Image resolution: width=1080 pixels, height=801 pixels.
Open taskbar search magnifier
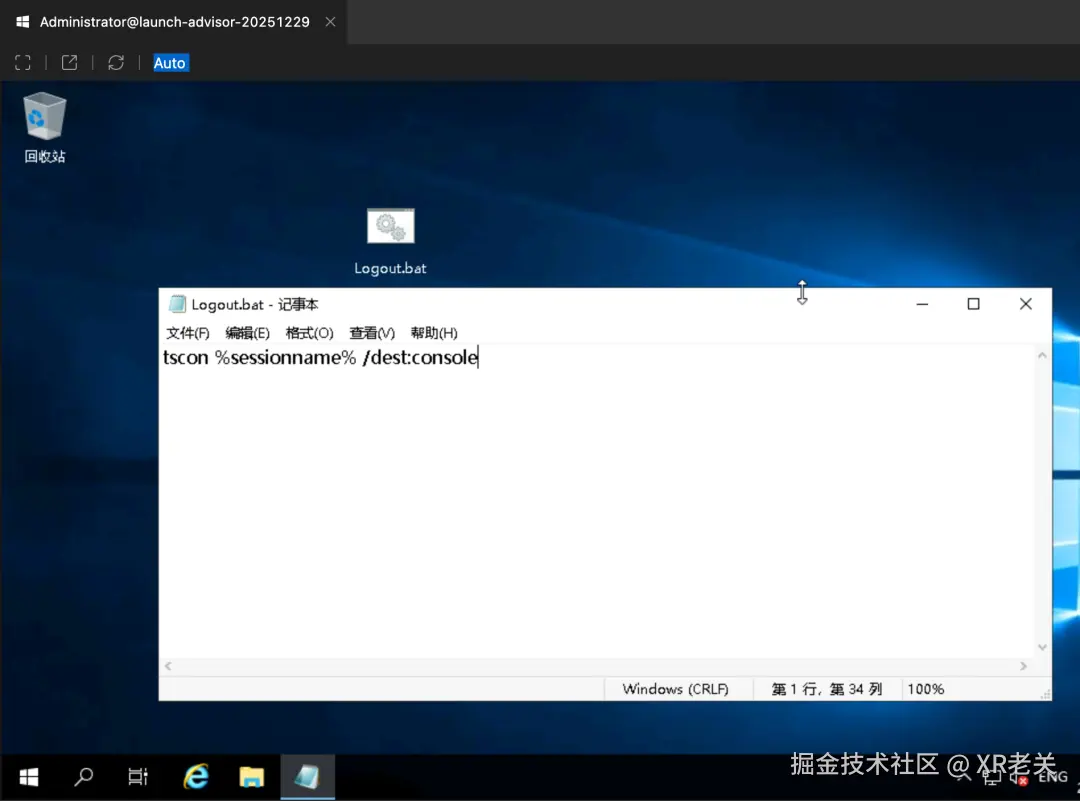point(83,778)
